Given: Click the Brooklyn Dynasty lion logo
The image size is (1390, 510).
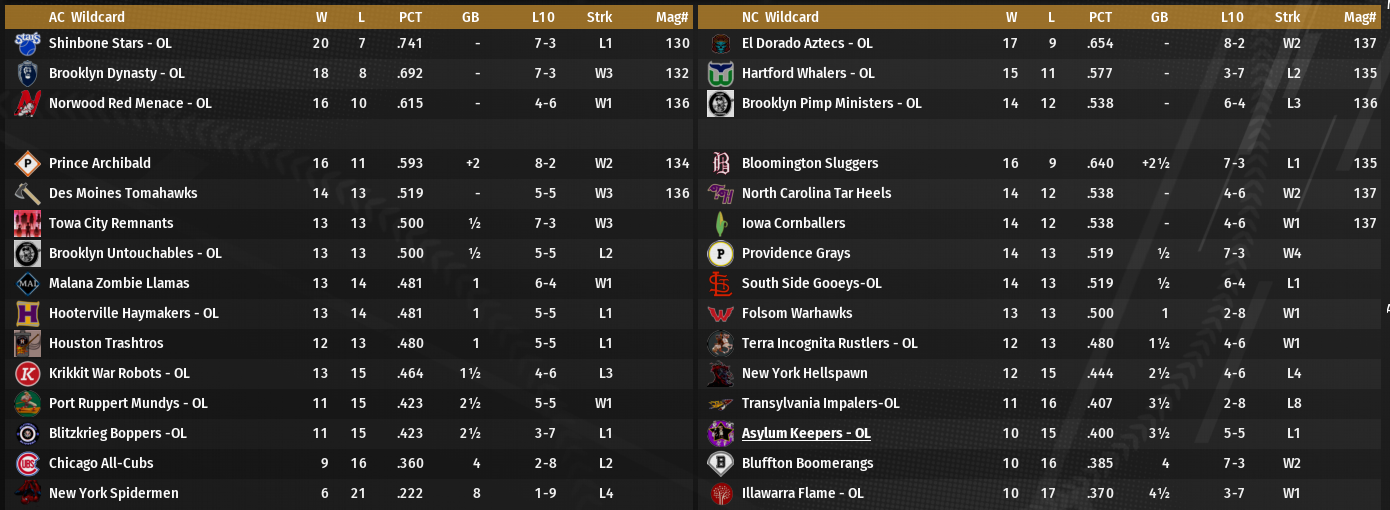Looking at the screenshot, I should (27, 73).
